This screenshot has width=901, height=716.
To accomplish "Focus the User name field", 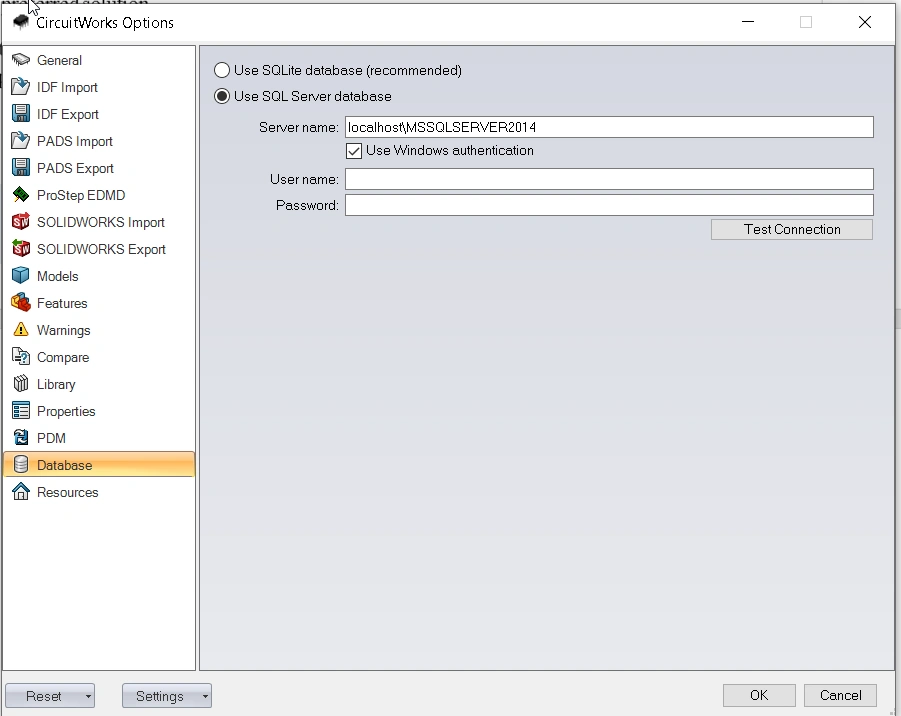I will click(x=609, y=179).
